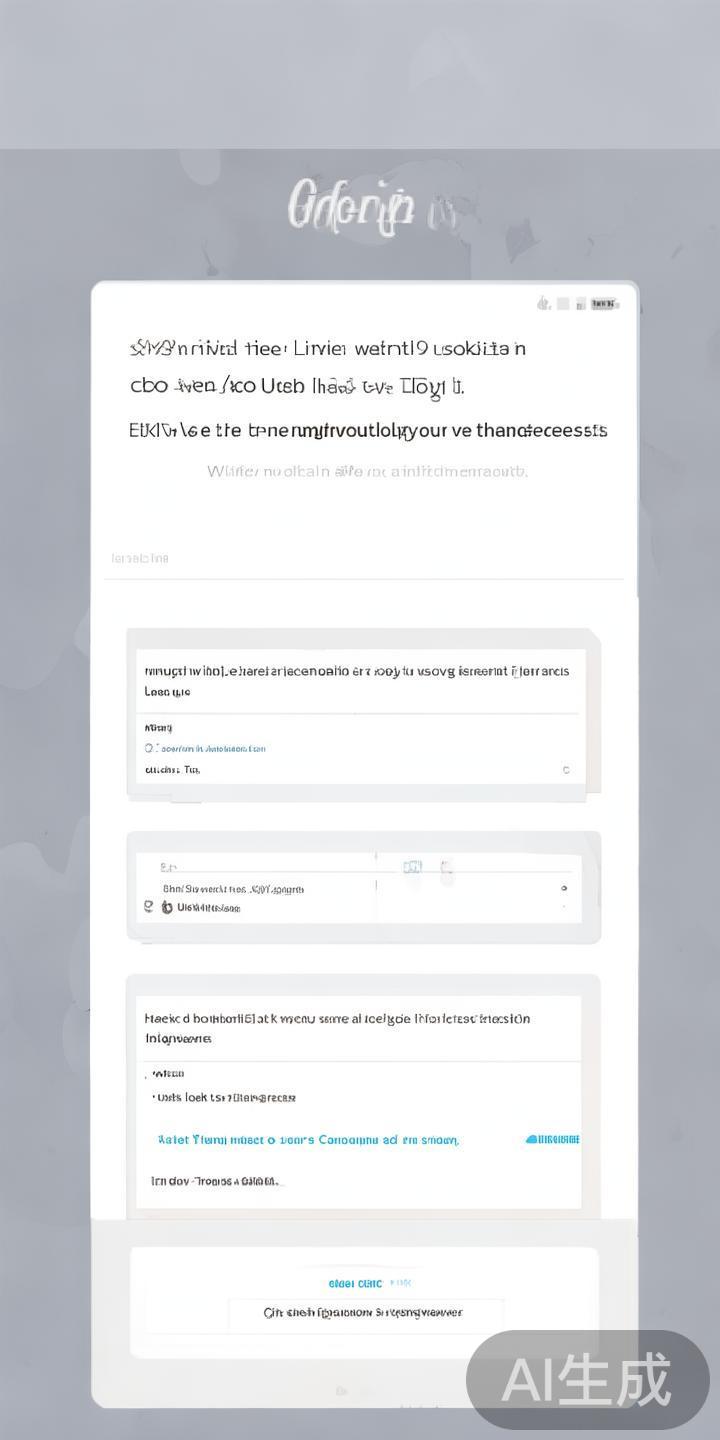Click the small gray square header icon
720x1440 pixels.
(x=563, y=303)
